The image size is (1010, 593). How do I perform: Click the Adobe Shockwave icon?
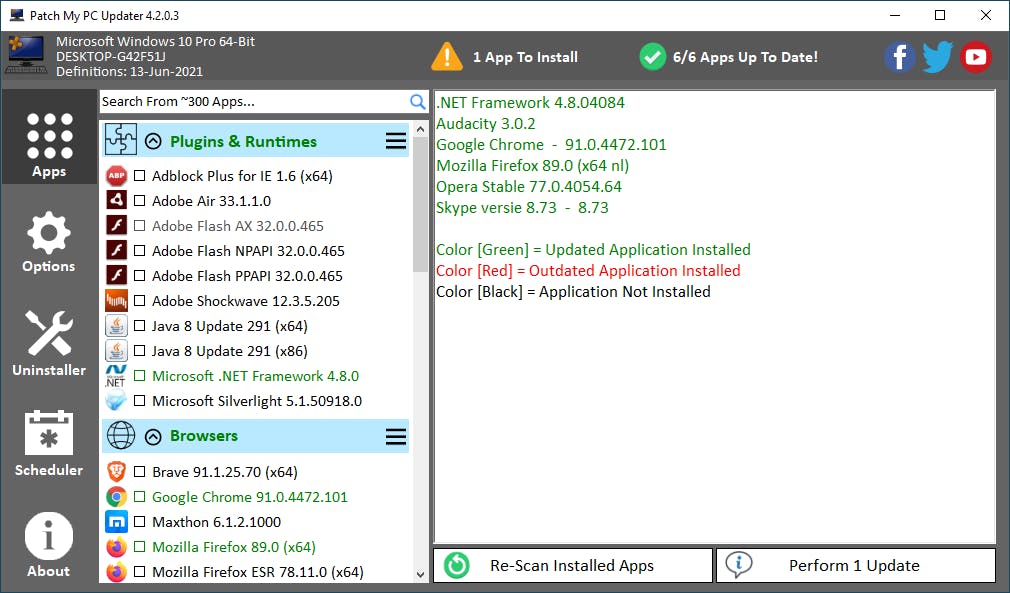[x=117, y=301]
